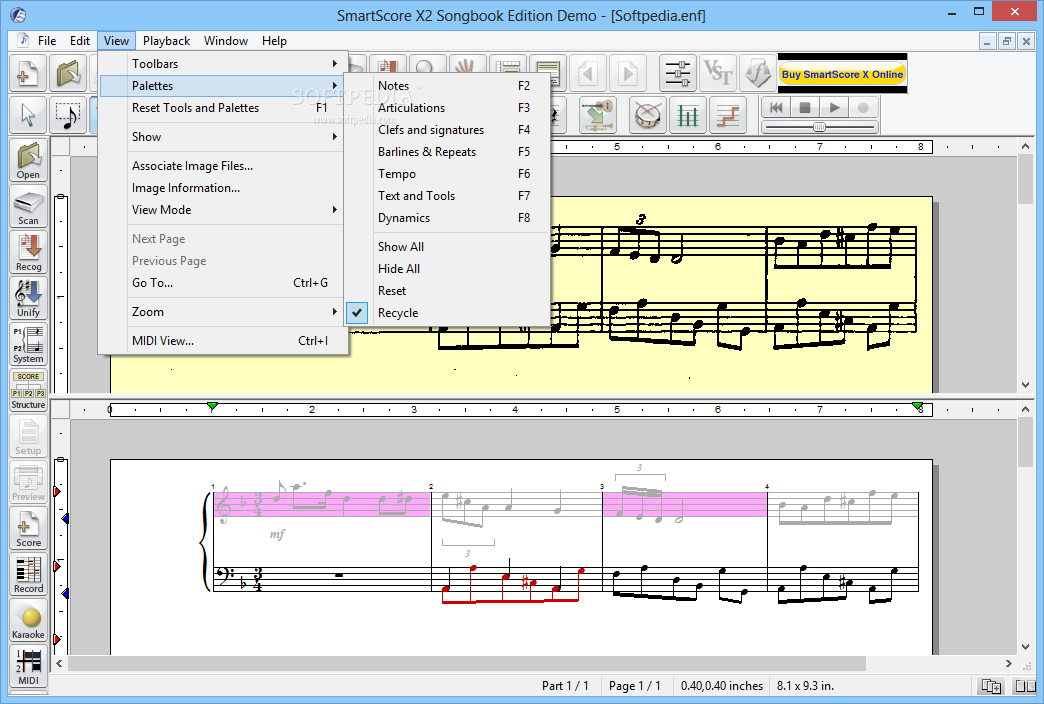
Task: Toggle the Recycle checkmark option
Action: [357, 312]
